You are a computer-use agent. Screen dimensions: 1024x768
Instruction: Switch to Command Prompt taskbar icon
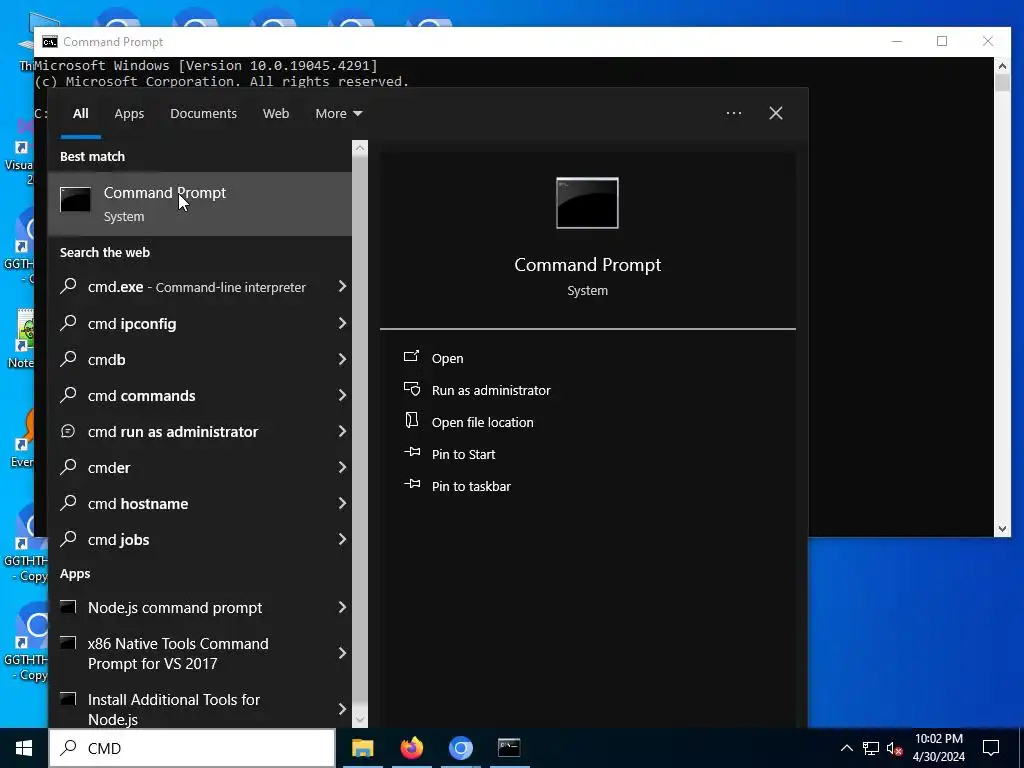(509, 748)
